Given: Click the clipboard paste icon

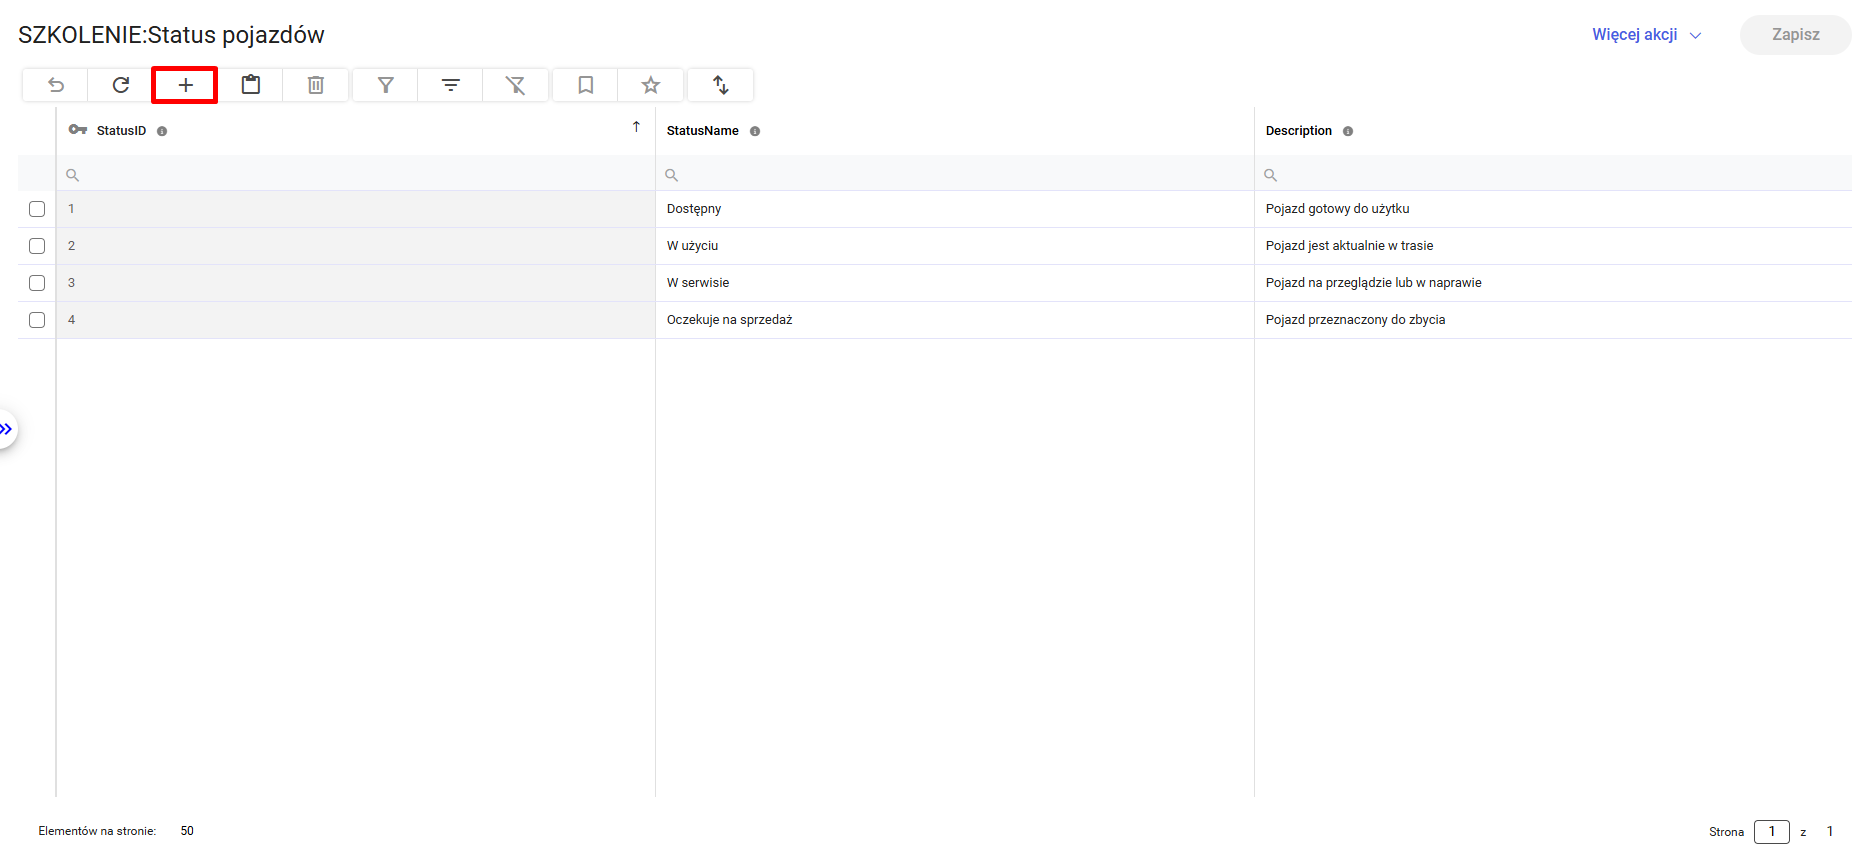Looking at the screenshot, I should pyautogui.click(x=251, y=85).
